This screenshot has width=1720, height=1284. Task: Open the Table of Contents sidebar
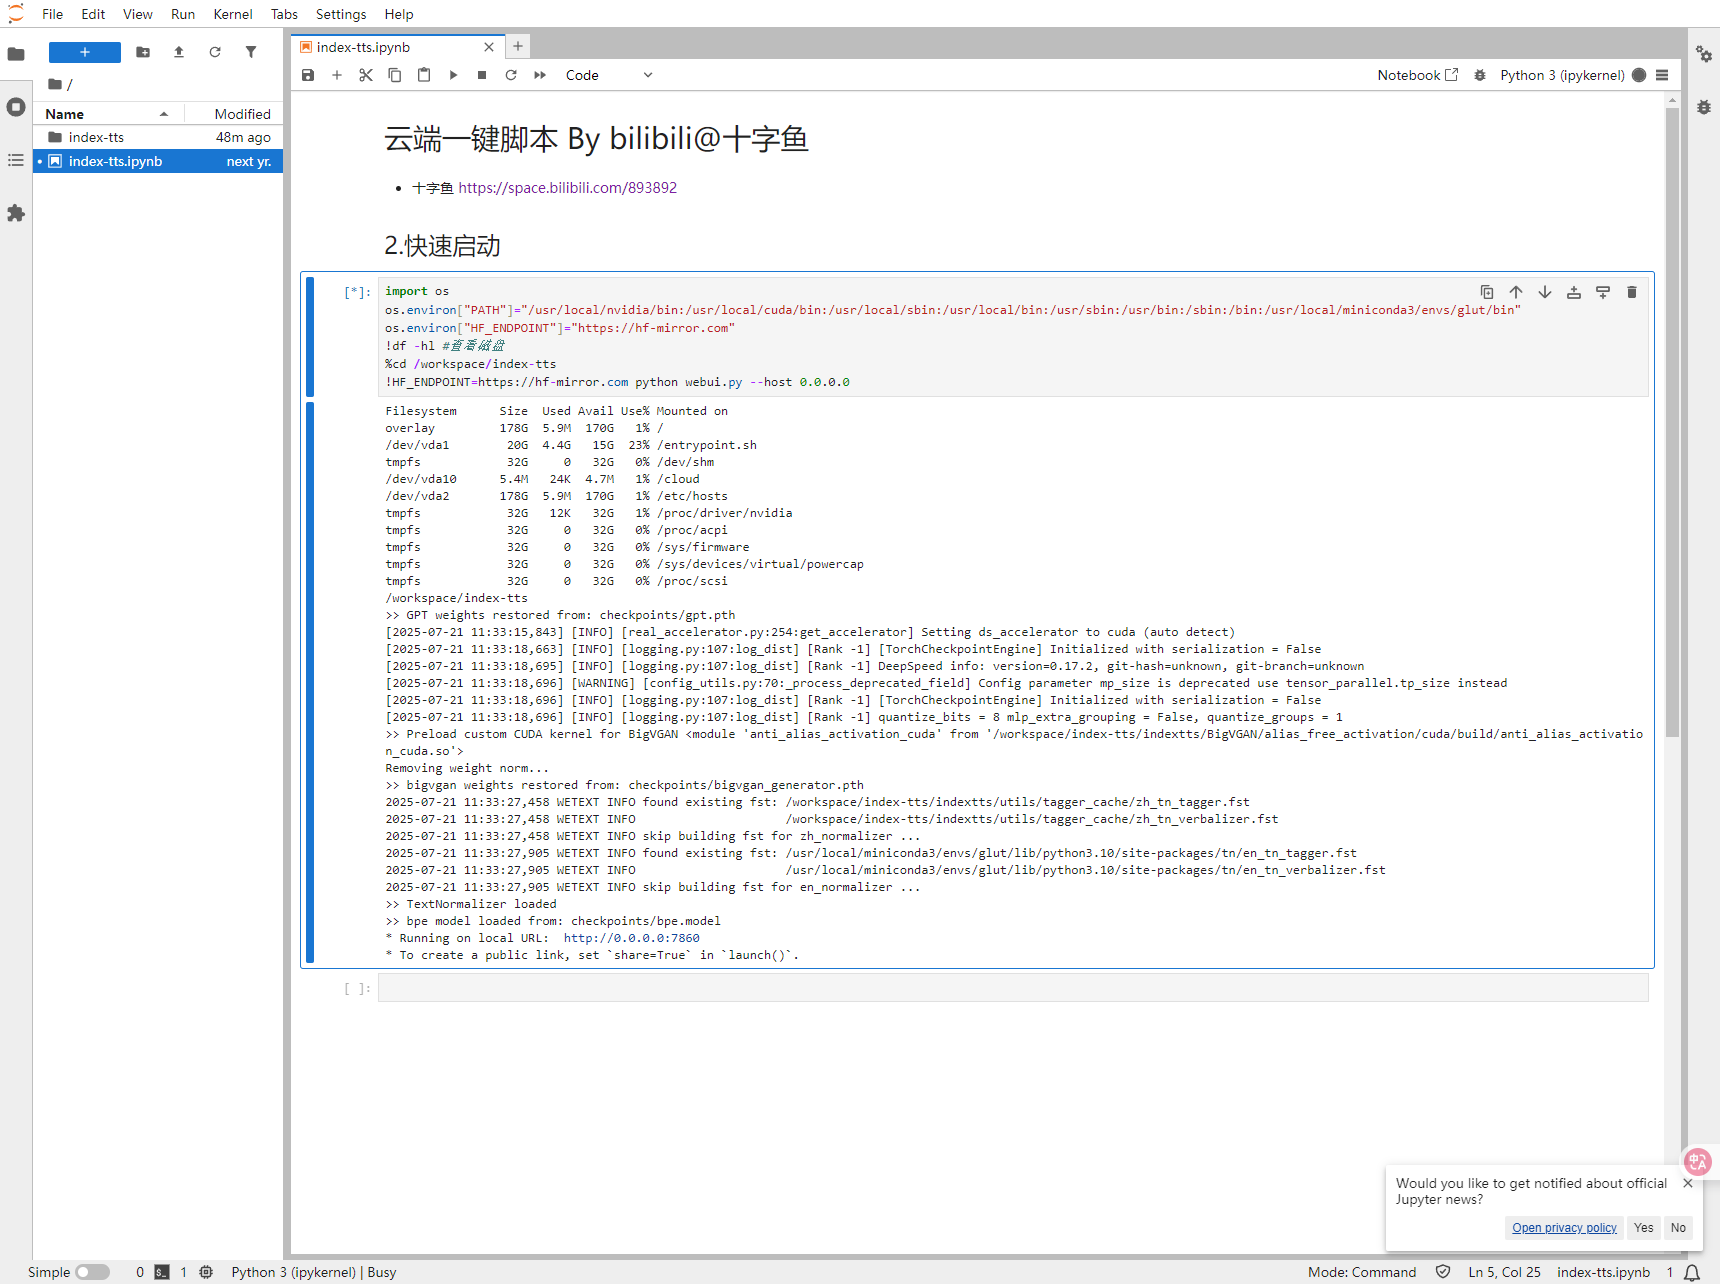click(x=16, y=160)
